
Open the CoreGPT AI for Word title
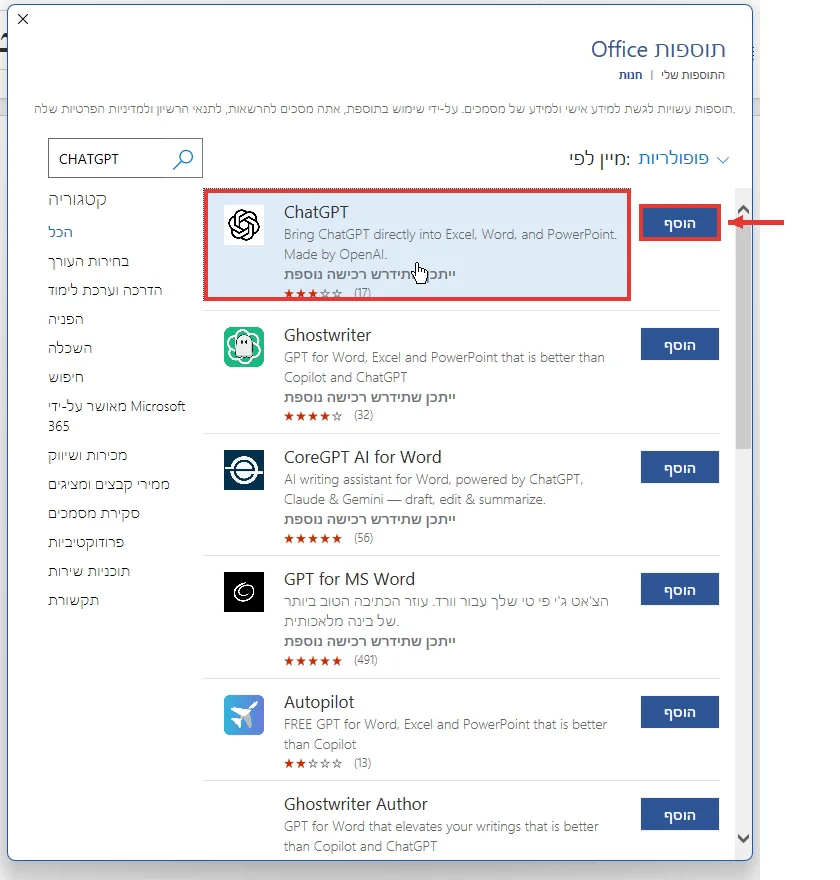(362, 457)
